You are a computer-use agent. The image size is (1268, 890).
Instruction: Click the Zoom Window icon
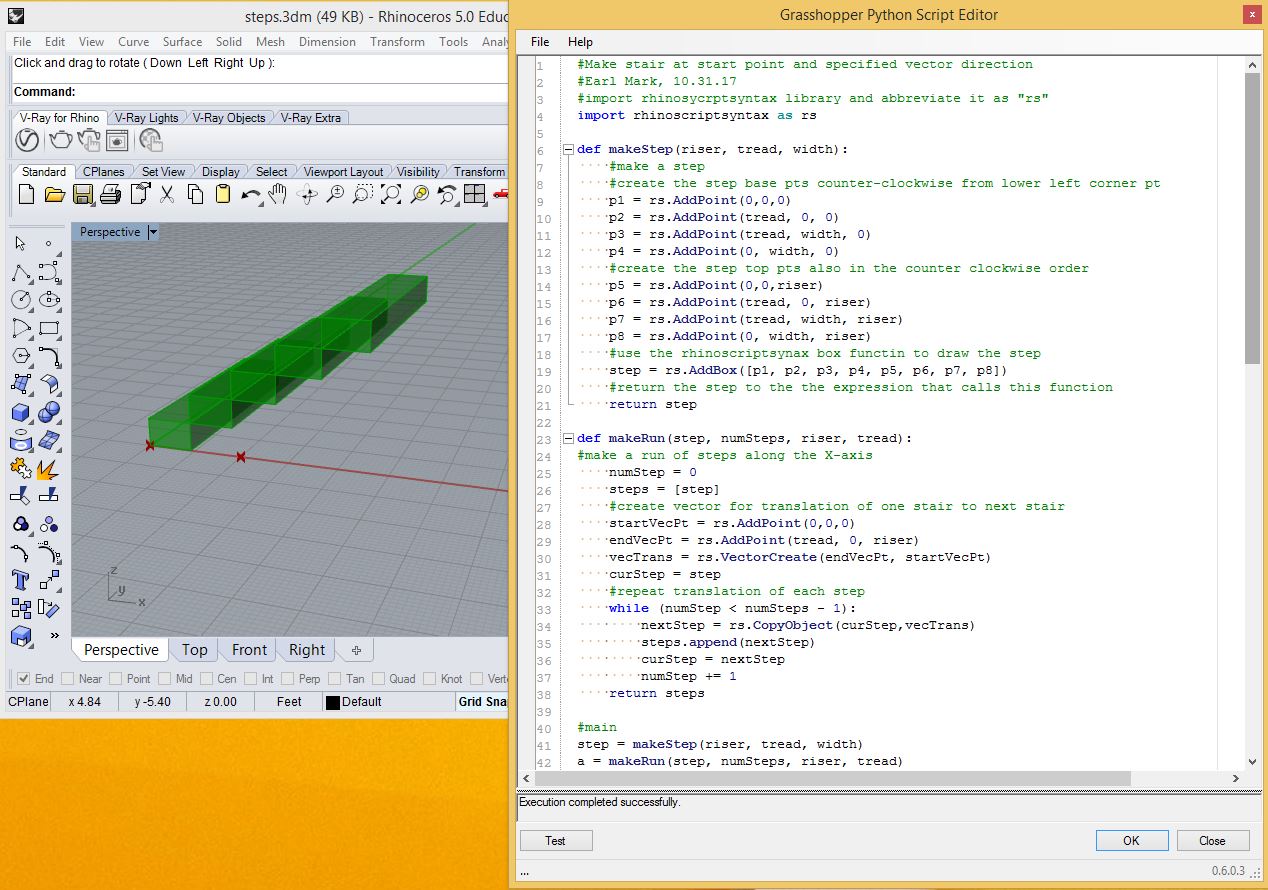click(363, 194)
